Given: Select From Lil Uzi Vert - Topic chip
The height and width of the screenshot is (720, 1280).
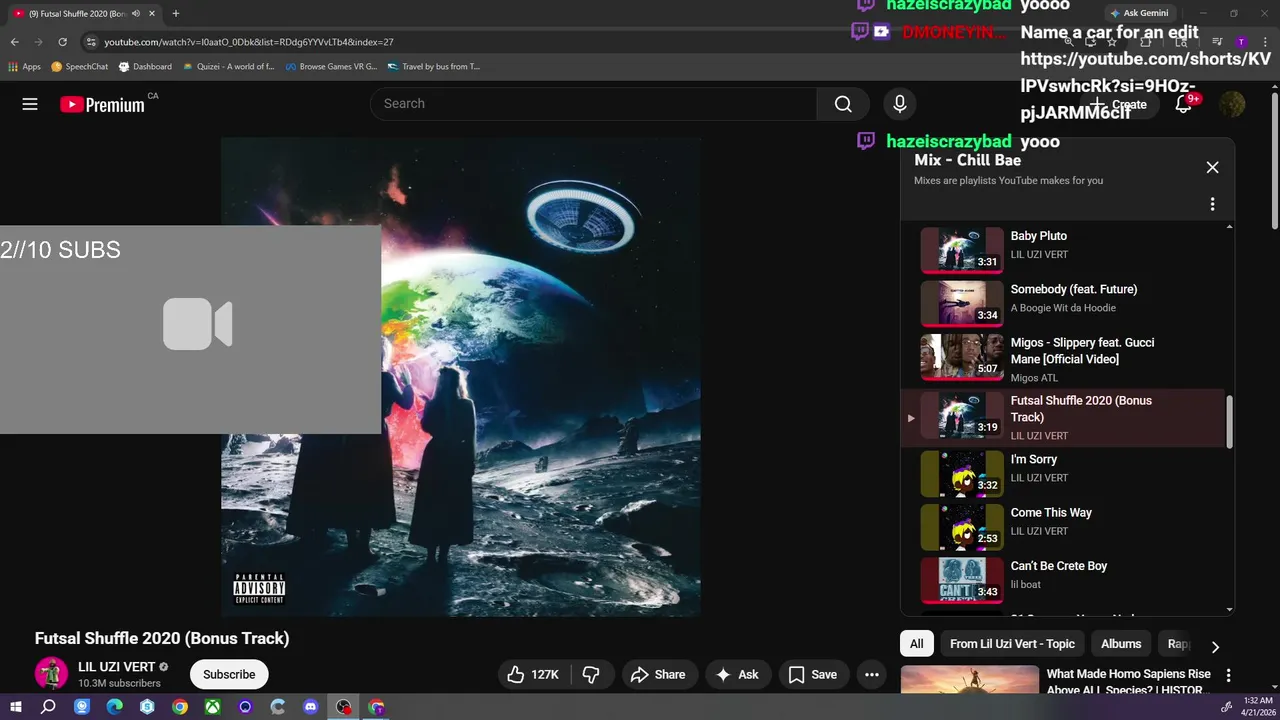Looking at the screenshot, I should tap(1012, 644).
